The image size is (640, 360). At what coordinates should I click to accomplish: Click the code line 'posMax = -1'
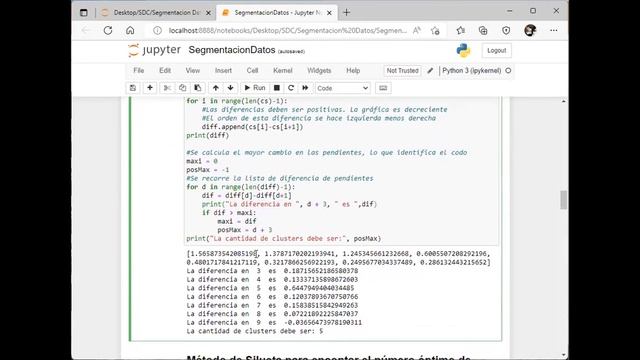[208, 170]
